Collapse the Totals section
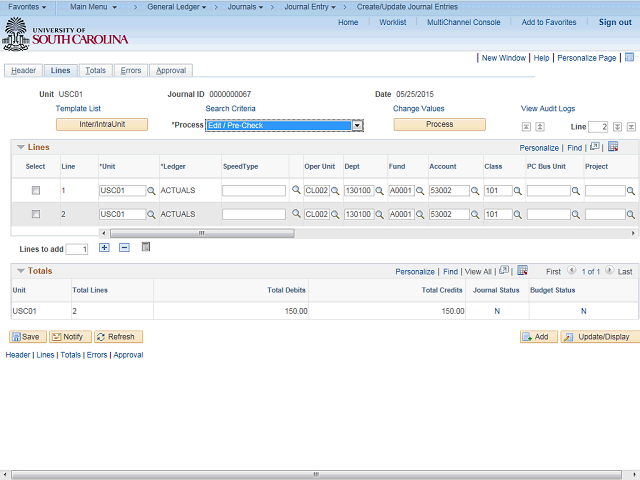The width and height of the screenshot is (640, 480). pos(20,271)
